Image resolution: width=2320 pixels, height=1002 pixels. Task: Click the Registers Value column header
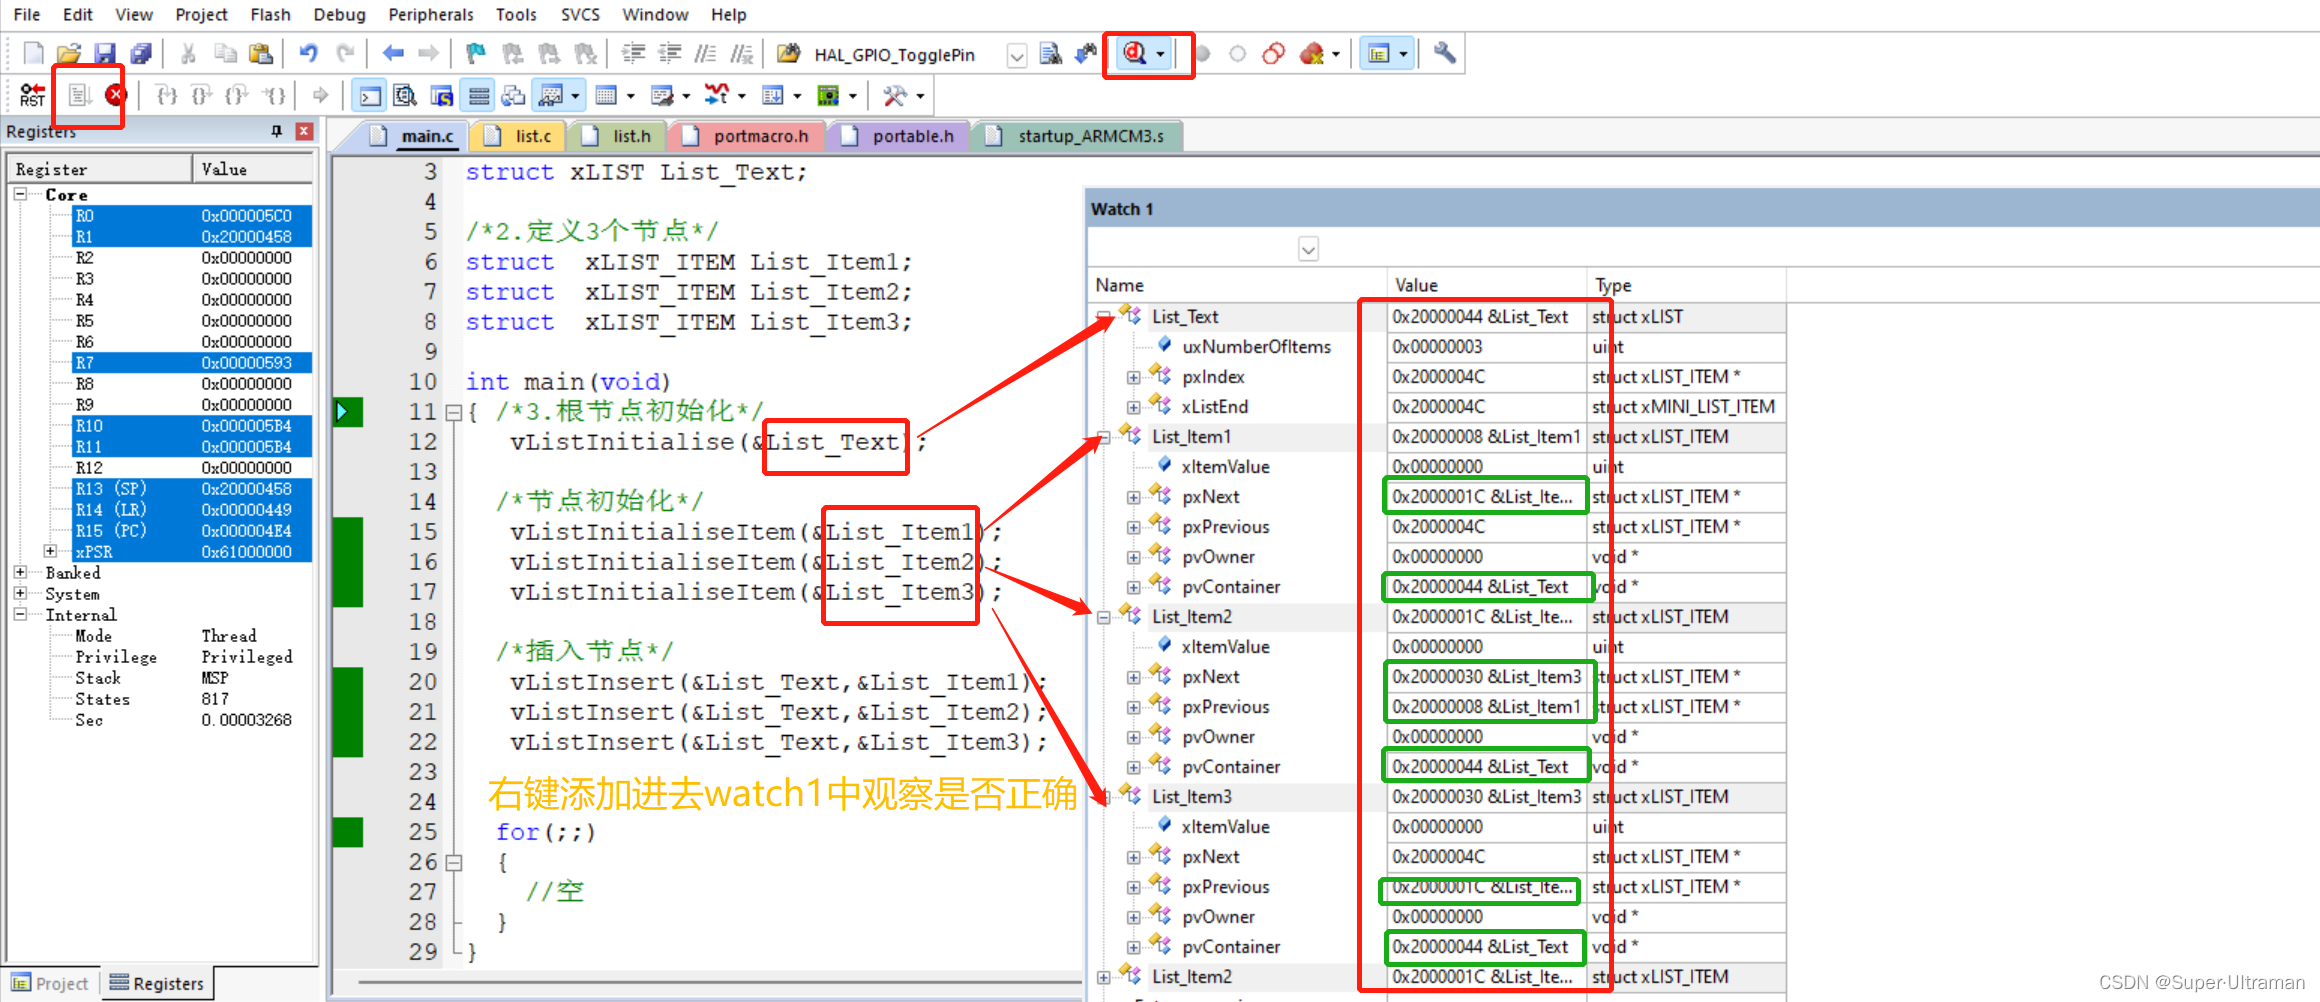point(253,169)
